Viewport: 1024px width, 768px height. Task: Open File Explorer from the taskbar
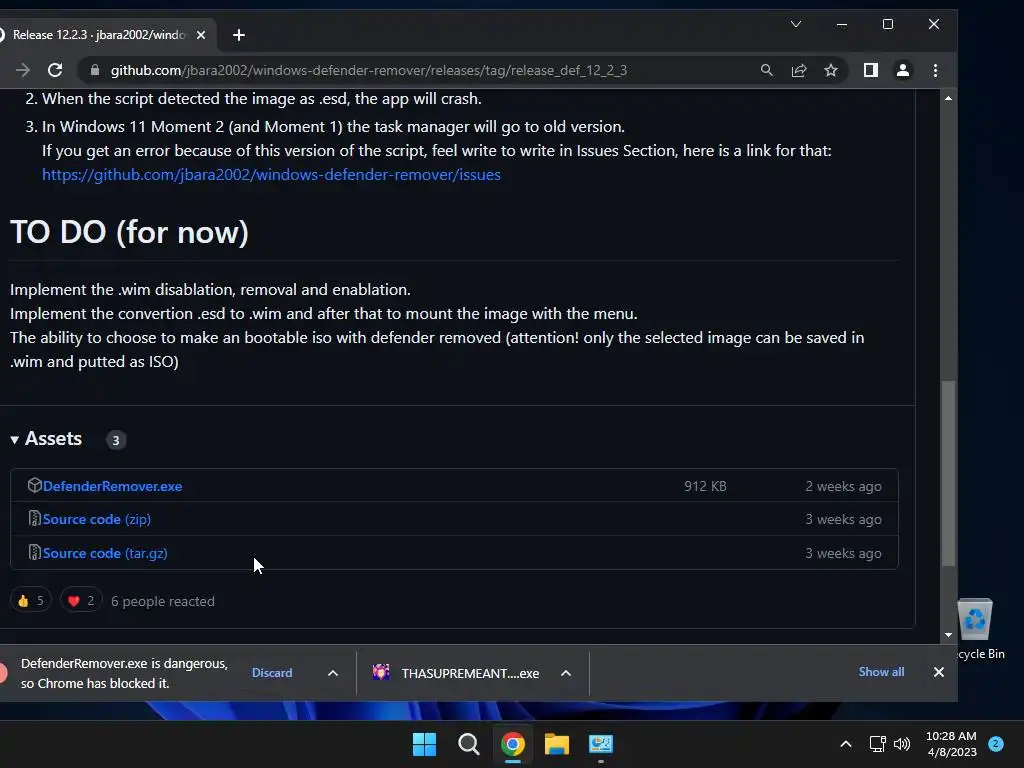coord(557,744)
